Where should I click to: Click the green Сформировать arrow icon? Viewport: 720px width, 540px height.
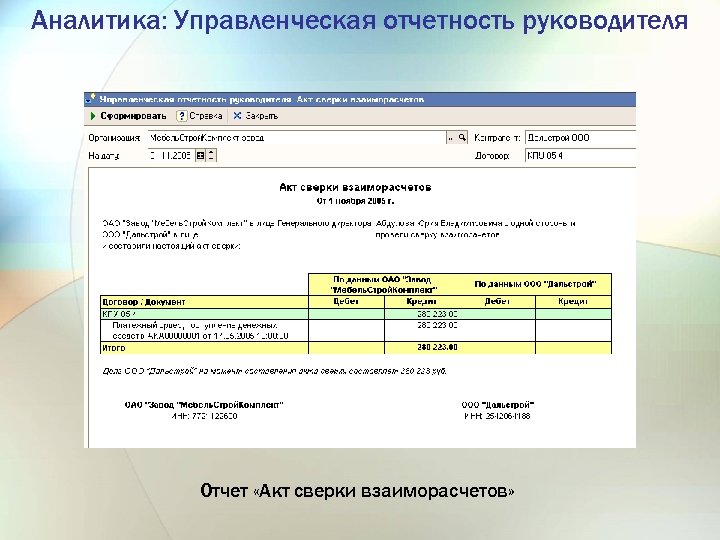click(93, 116)
